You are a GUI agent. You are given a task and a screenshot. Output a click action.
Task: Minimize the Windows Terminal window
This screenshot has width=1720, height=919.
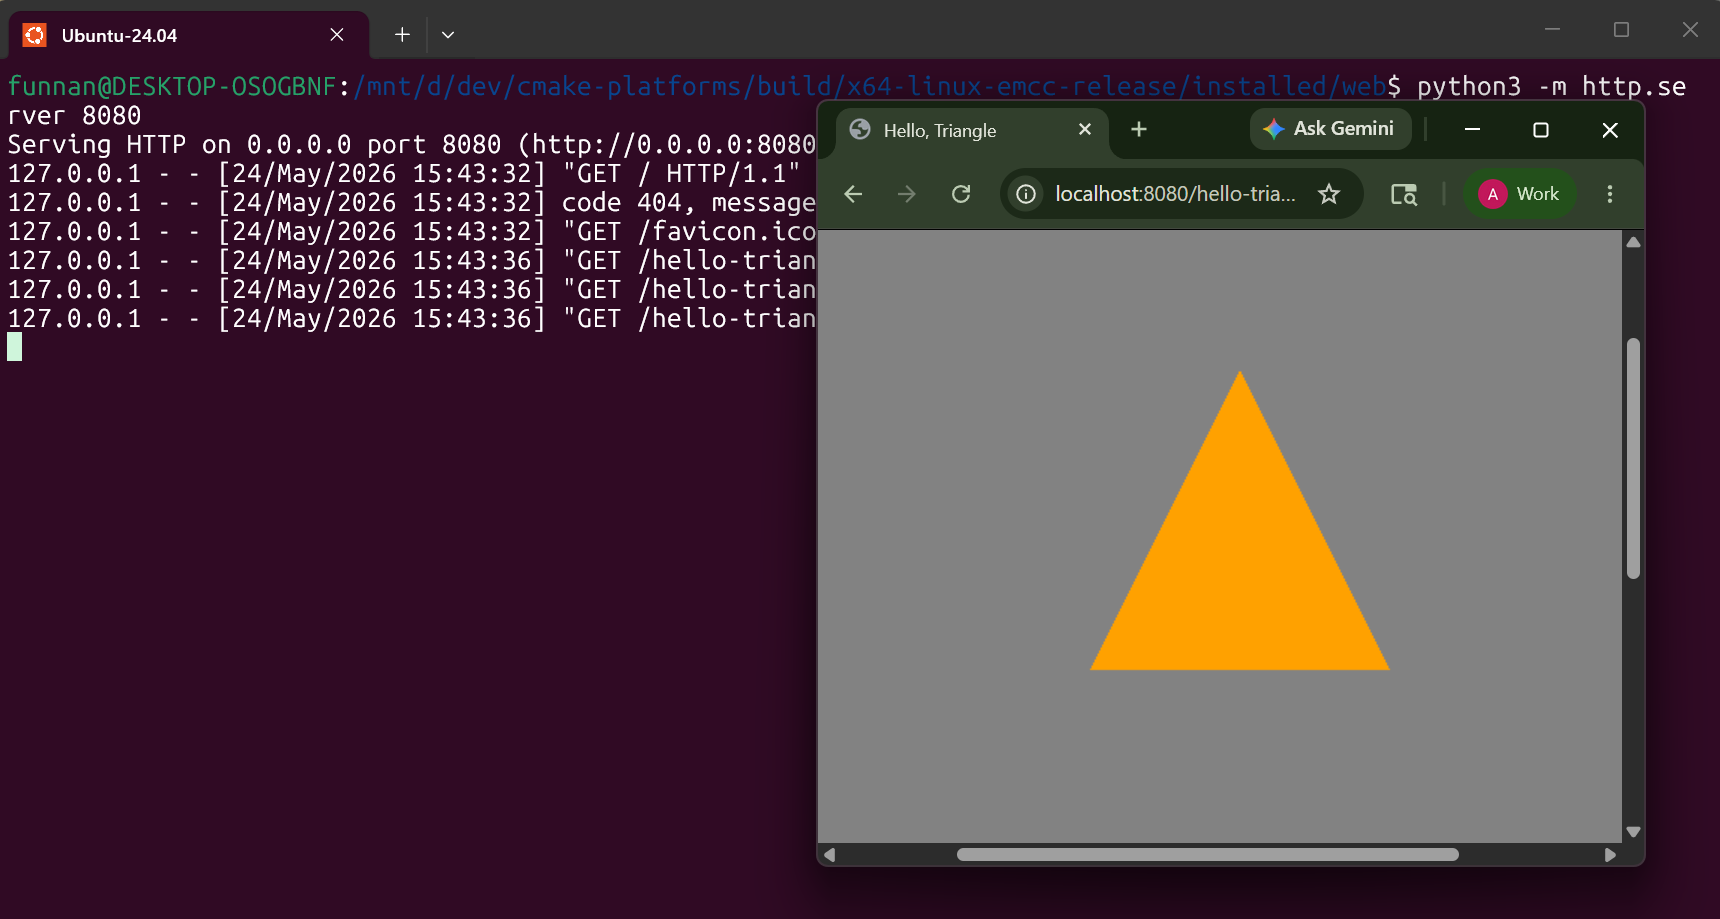click(1552, 30)
